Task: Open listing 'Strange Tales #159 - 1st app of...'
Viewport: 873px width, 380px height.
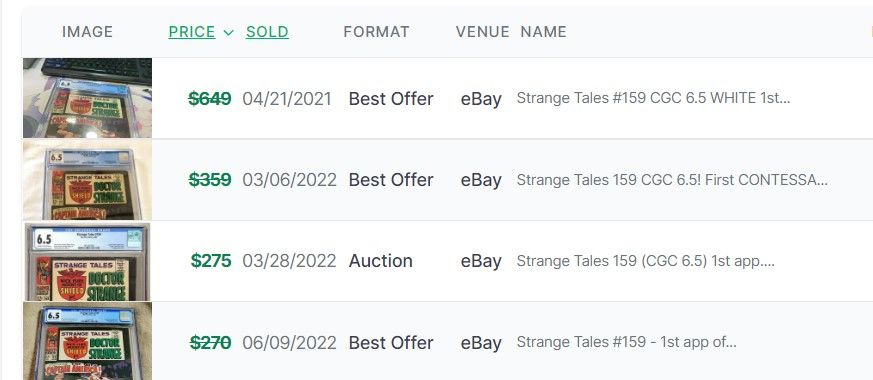Action: pos(626,342)
